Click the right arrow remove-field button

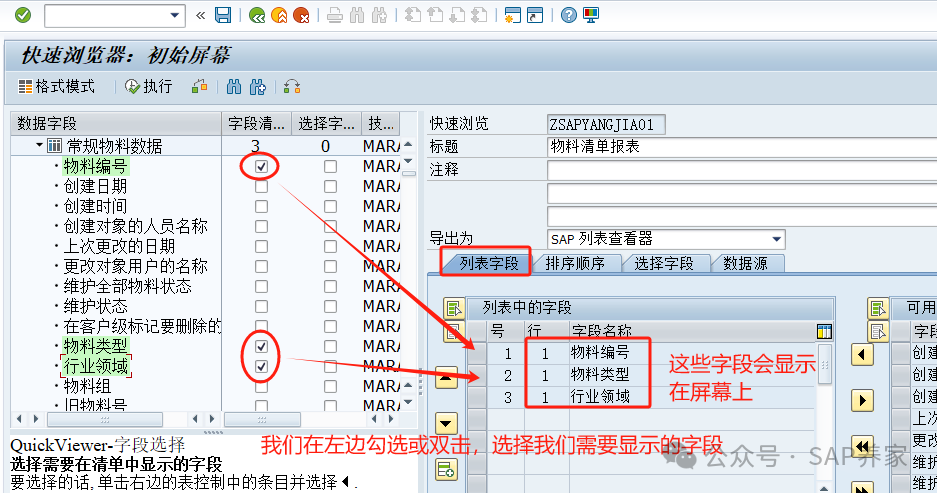click(x=862, y=400)
